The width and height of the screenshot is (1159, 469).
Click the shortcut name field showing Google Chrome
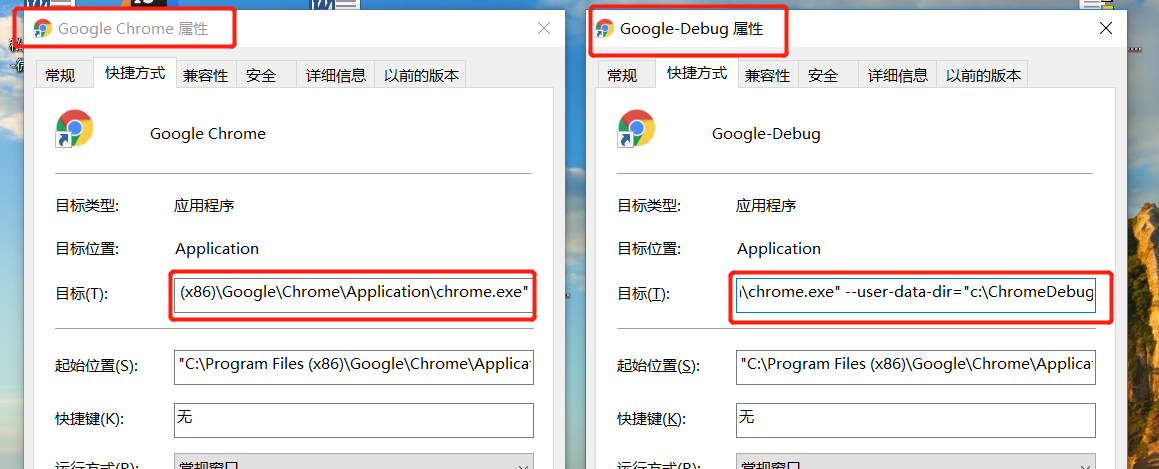[208, 134]
